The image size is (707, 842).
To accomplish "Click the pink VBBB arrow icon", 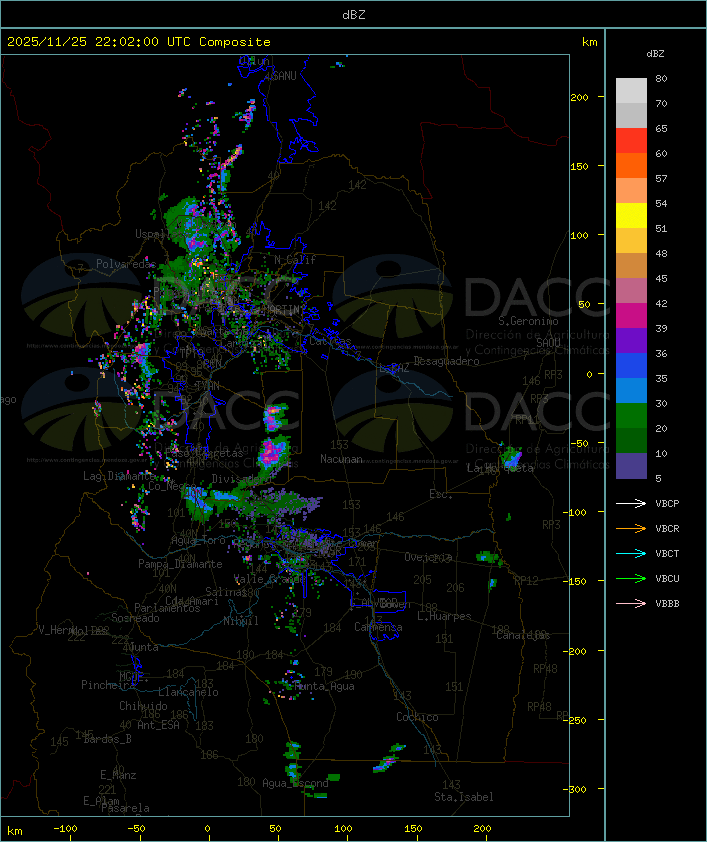I will pyautogui.click(x=631, y=604).
